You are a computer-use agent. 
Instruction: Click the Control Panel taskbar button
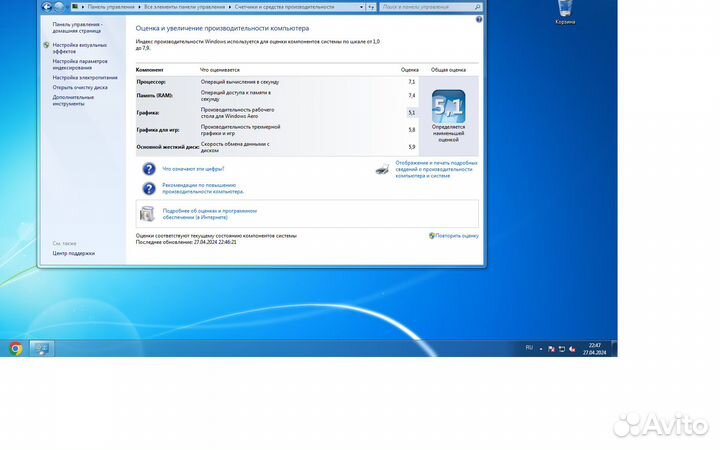point(42,349)
